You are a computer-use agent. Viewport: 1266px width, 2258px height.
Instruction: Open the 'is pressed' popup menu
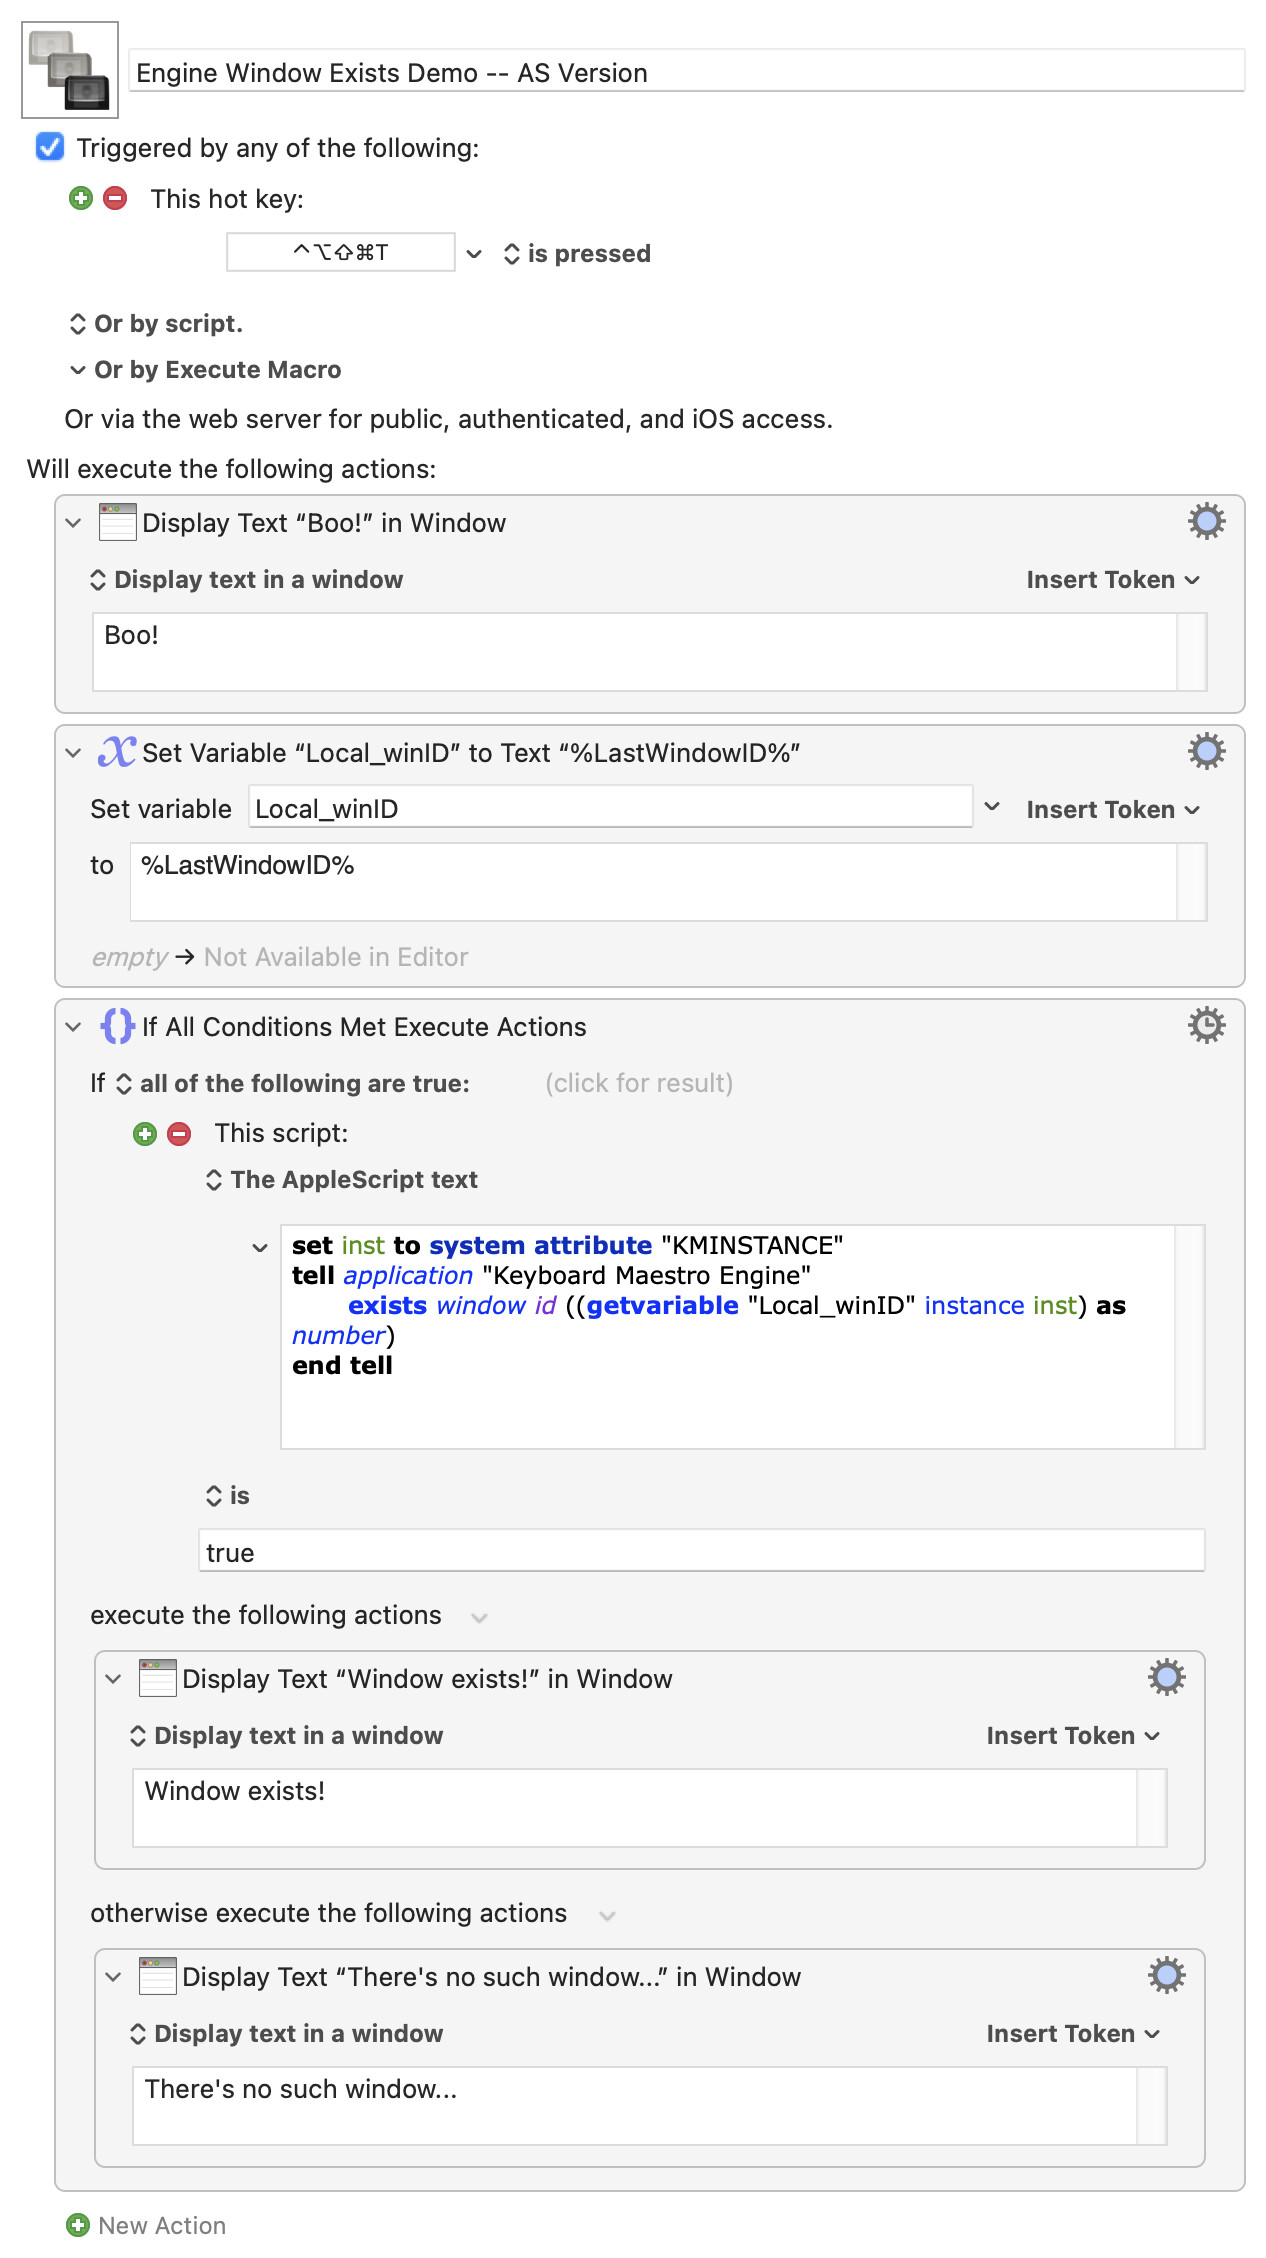point(577,254)
